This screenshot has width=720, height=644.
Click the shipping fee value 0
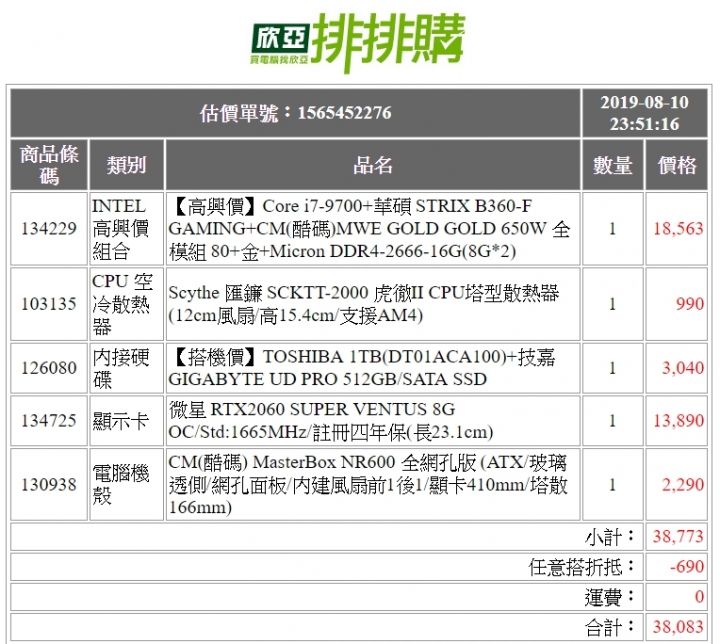click(x=699, y=597)
